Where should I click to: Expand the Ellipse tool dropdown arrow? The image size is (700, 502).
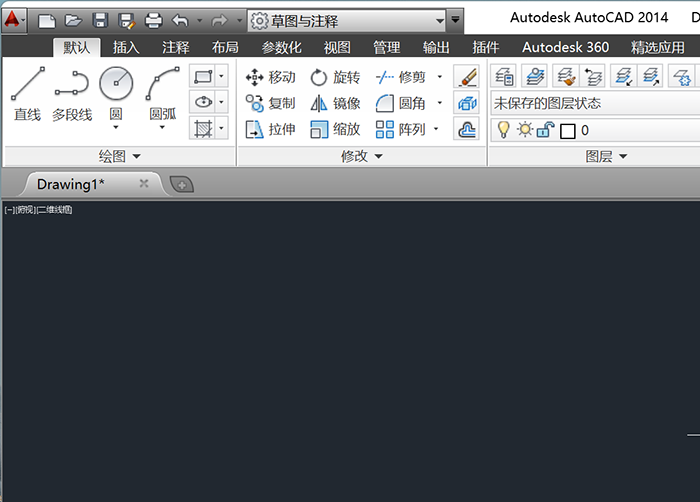(x=221, y=102)
